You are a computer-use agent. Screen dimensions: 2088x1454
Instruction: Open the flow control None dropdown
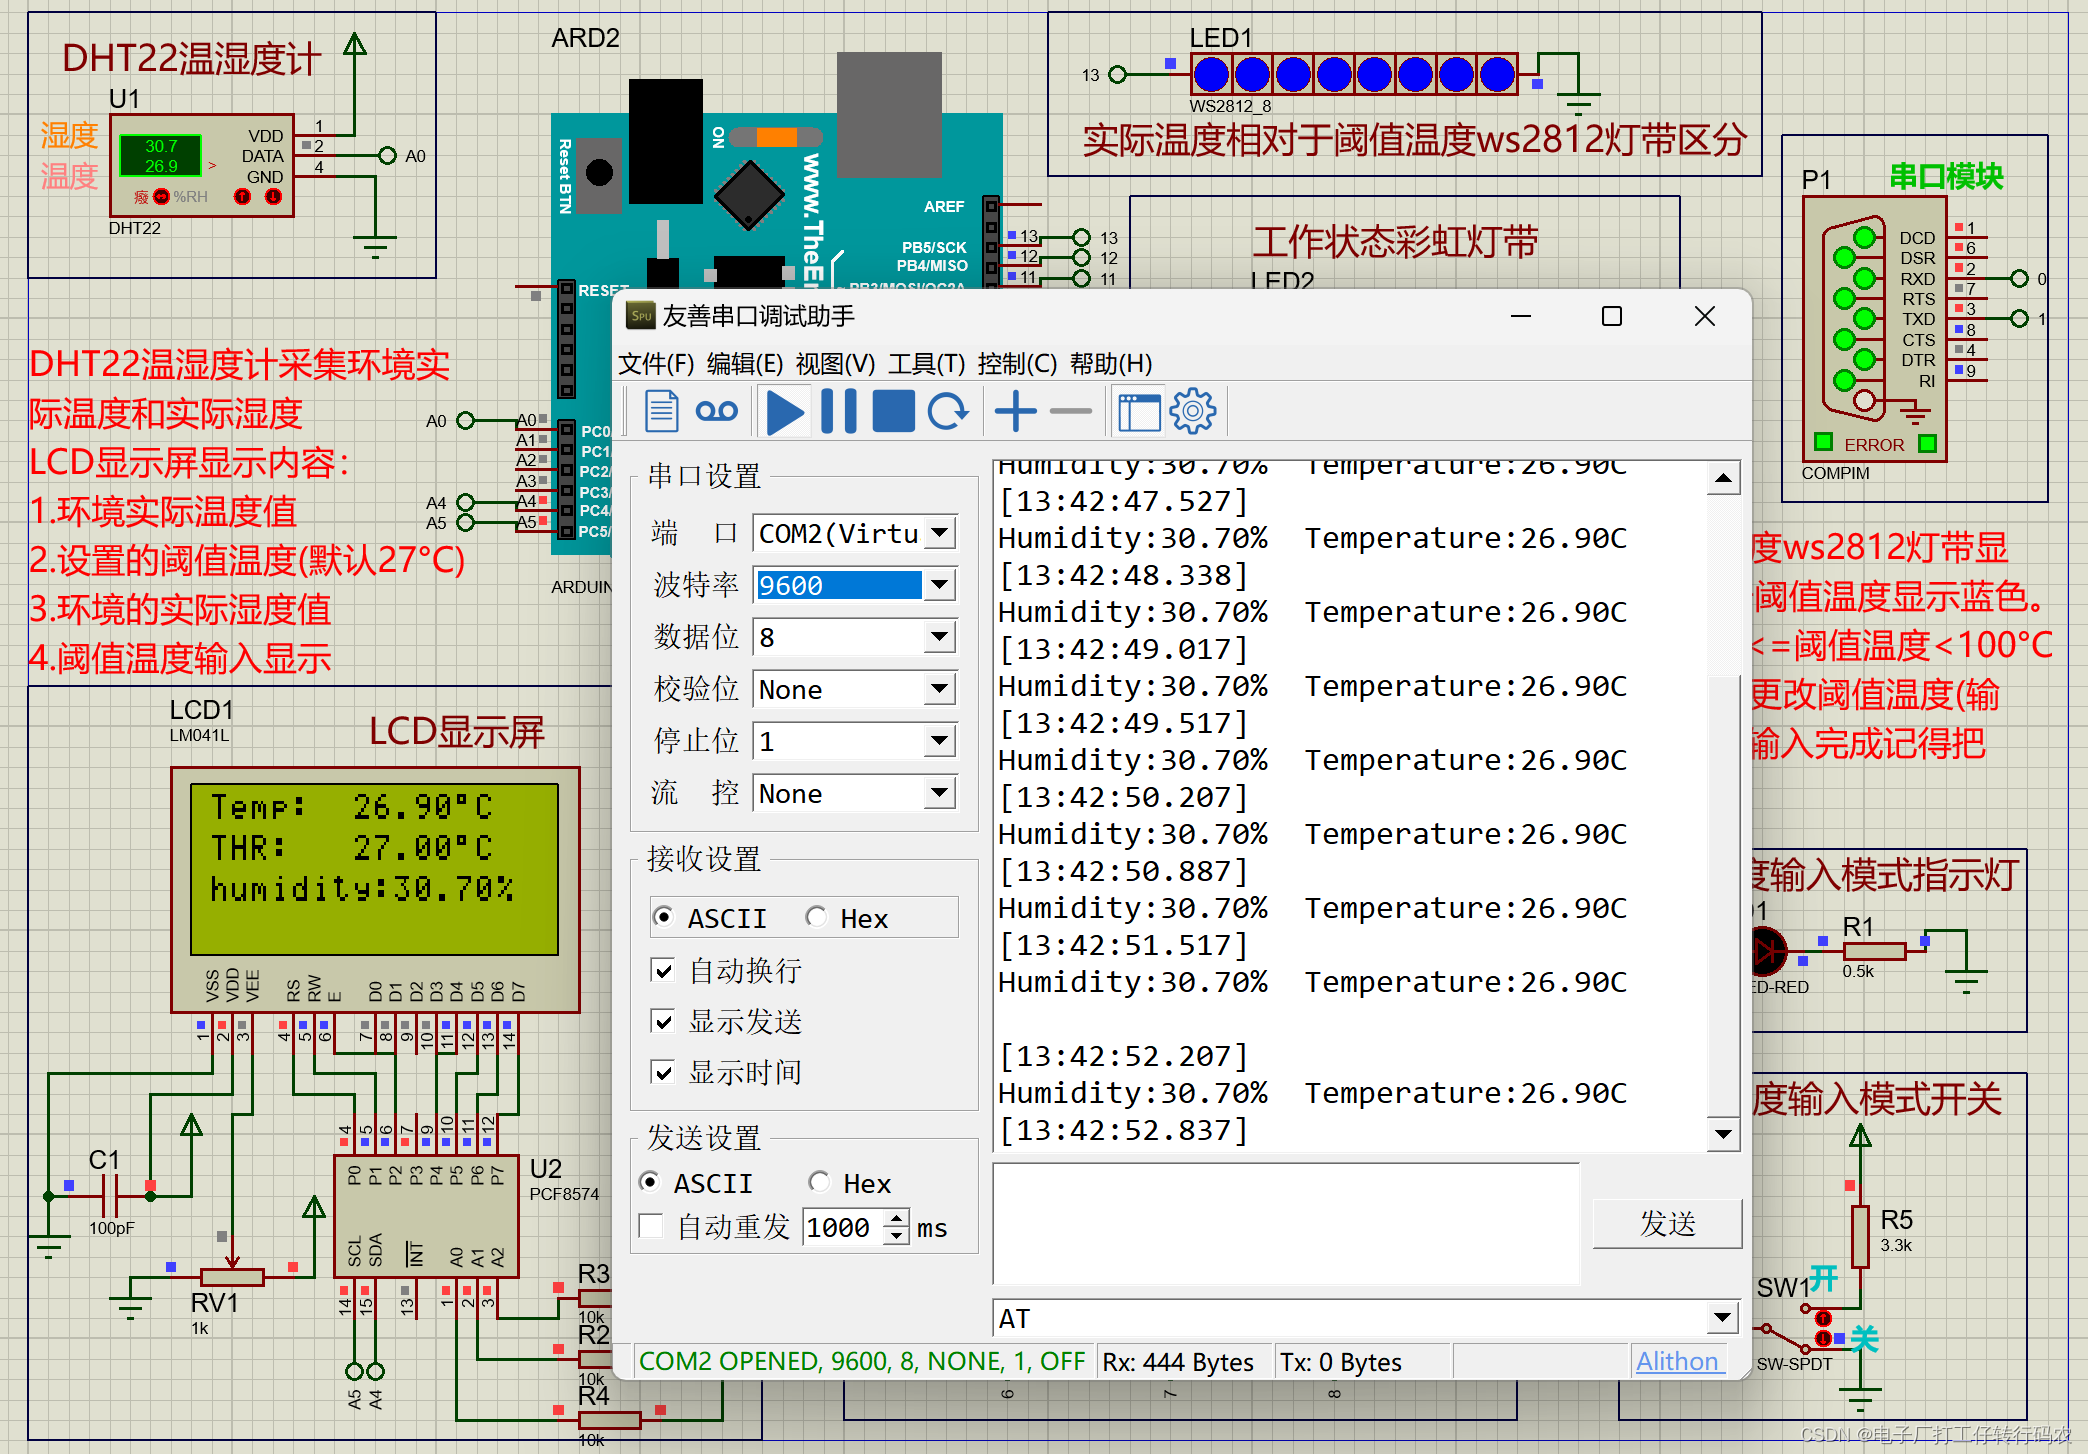939,793
